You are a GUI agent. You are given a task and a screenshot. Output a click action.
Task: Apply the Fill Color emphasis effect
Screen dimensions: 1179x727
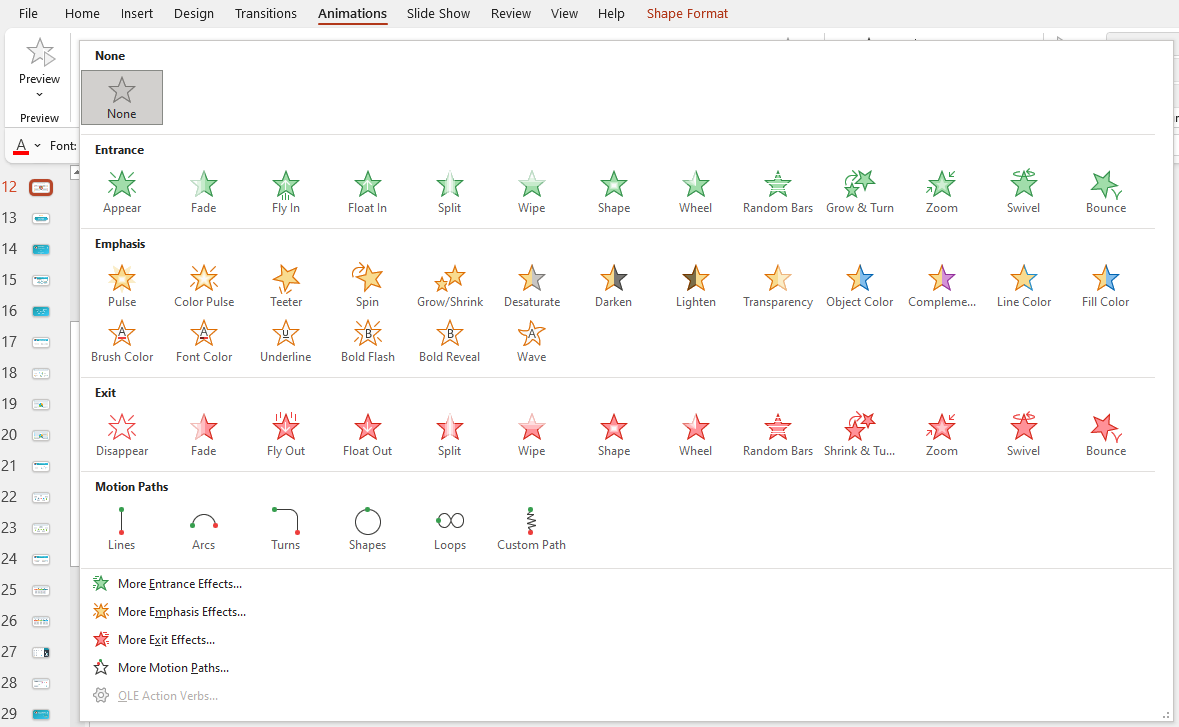[1105, 286]
